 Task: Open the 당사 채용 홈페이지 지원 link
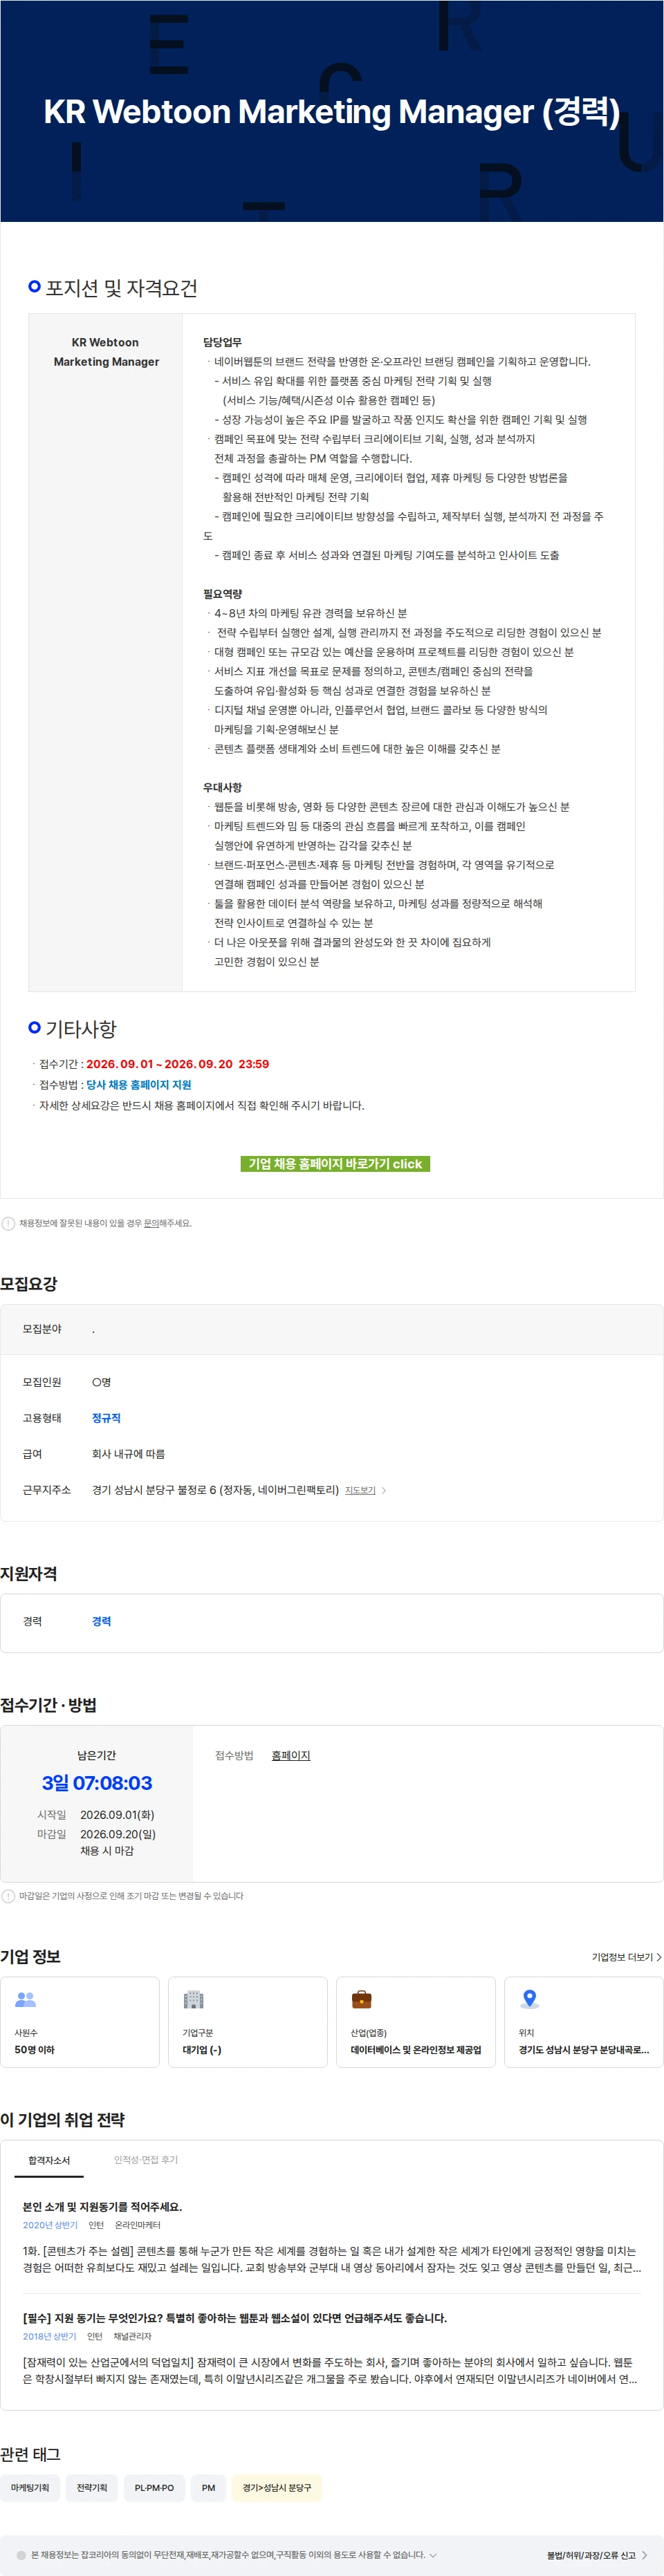point(138,1084)
